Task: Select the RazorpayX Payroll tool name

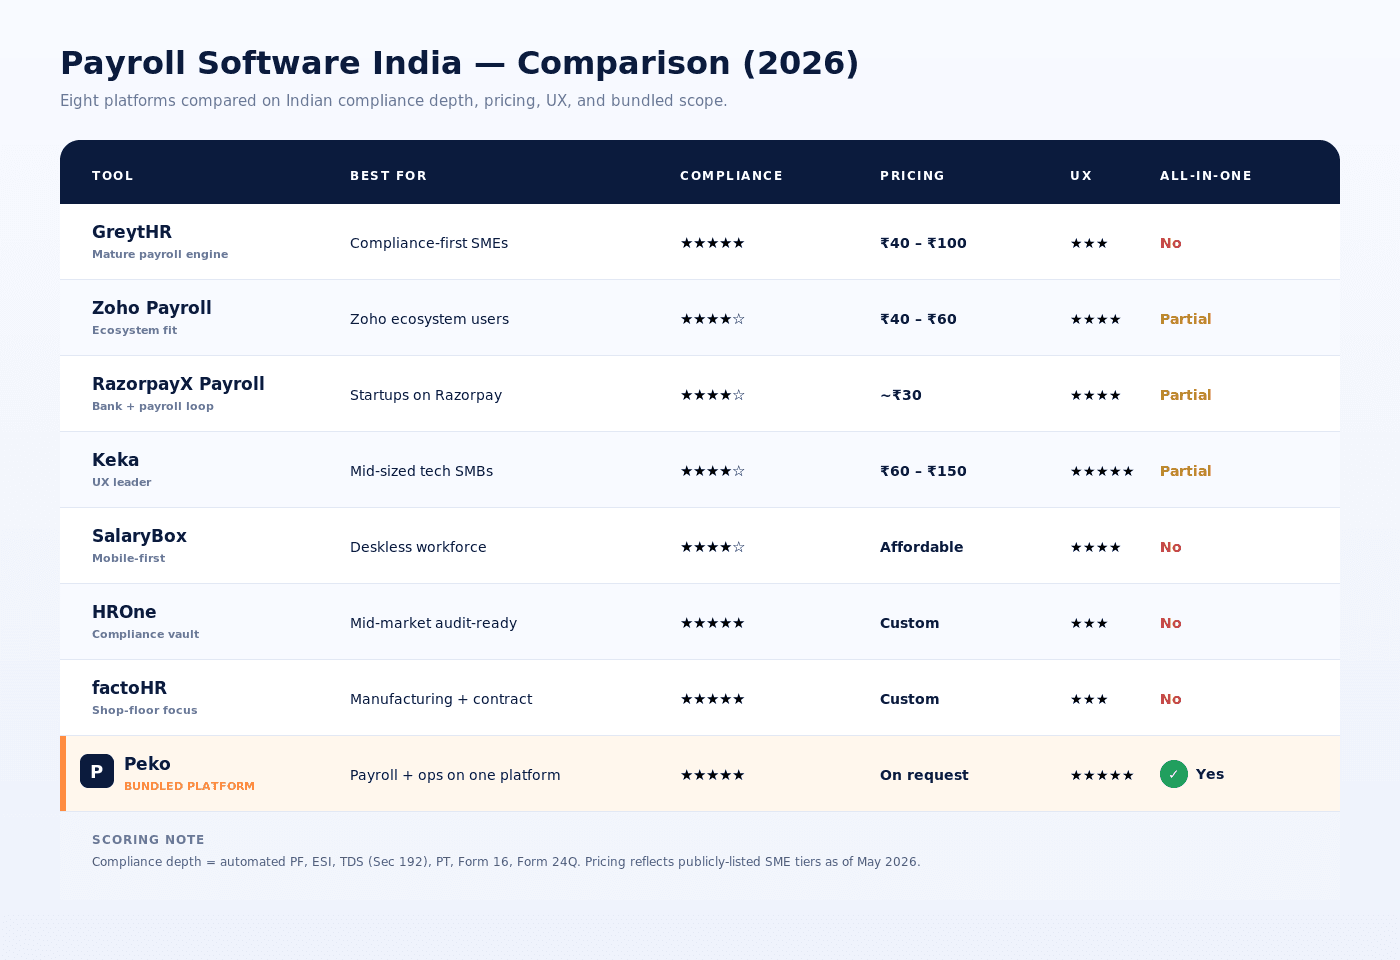Action: (178, 384)
